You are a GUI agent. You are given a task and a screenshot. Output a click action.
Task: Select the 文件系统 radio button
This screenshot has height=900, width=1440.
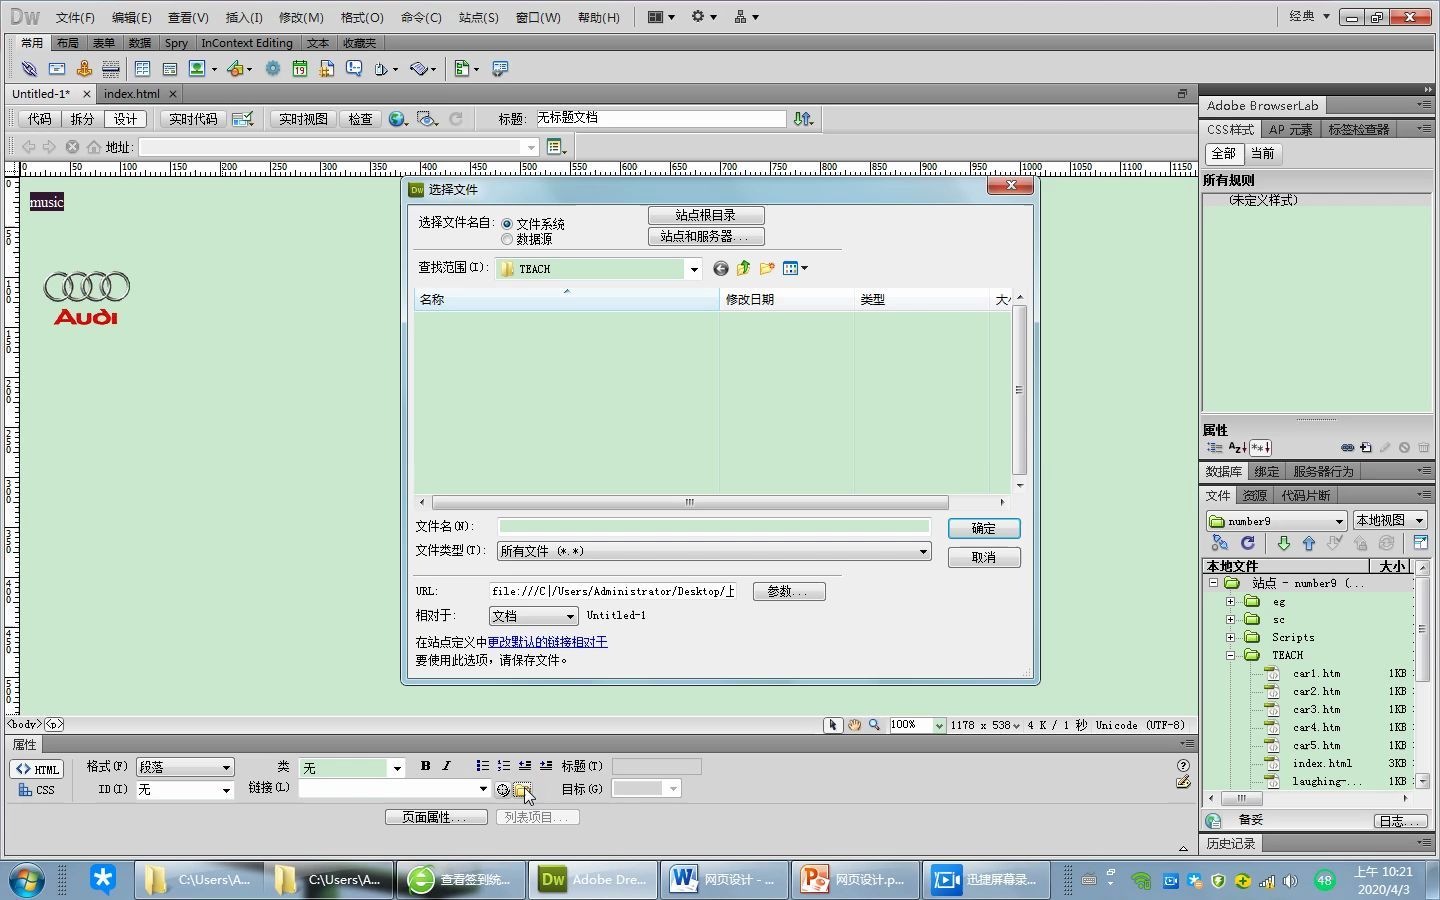[x=507, y=224]
